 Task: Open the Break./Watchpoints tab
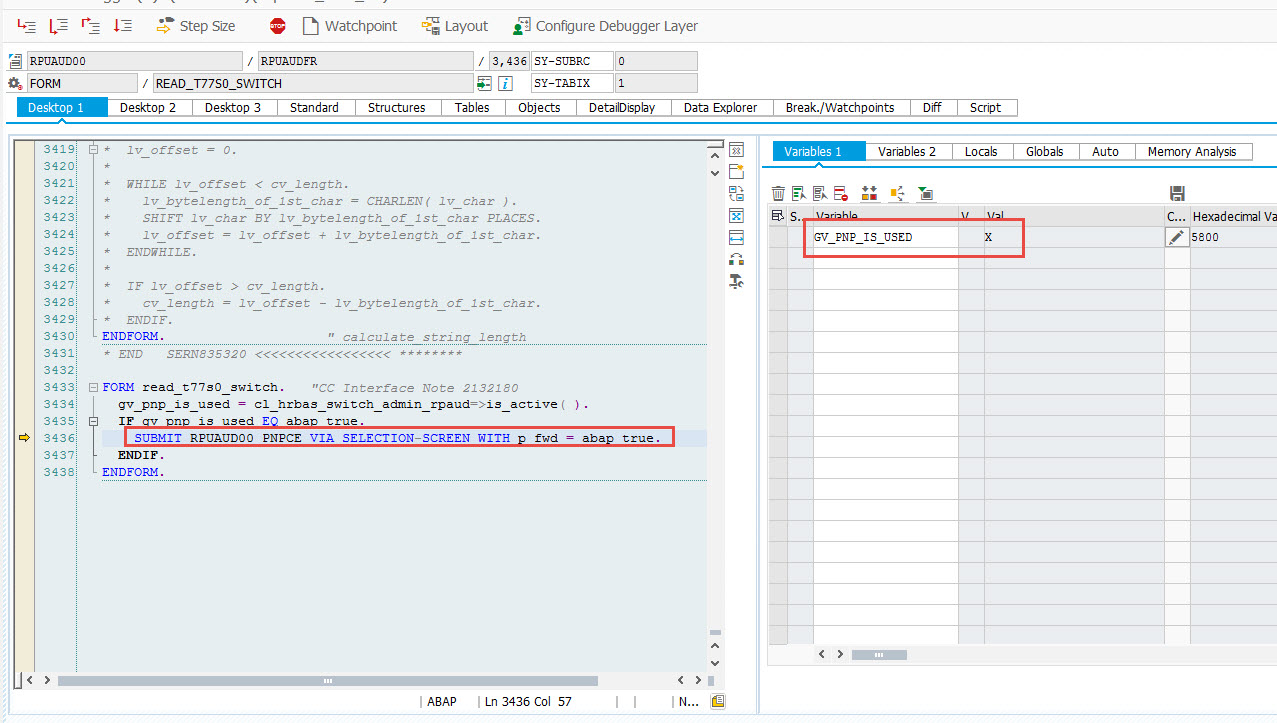click(840, 107)
